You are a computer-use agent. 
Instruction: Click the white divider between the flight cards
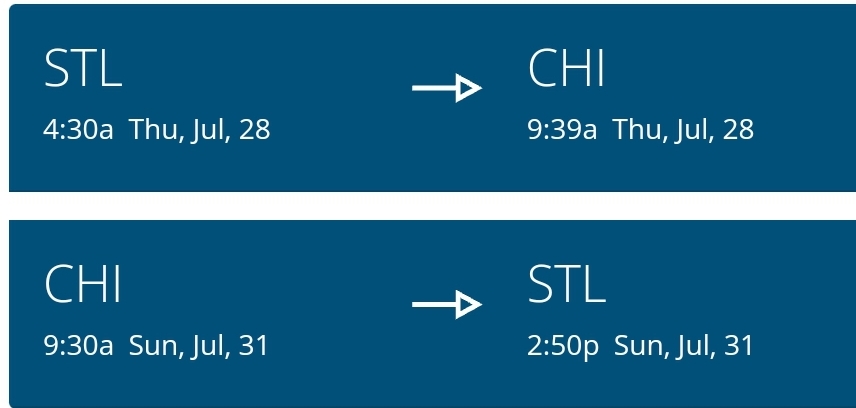(428, 205)
